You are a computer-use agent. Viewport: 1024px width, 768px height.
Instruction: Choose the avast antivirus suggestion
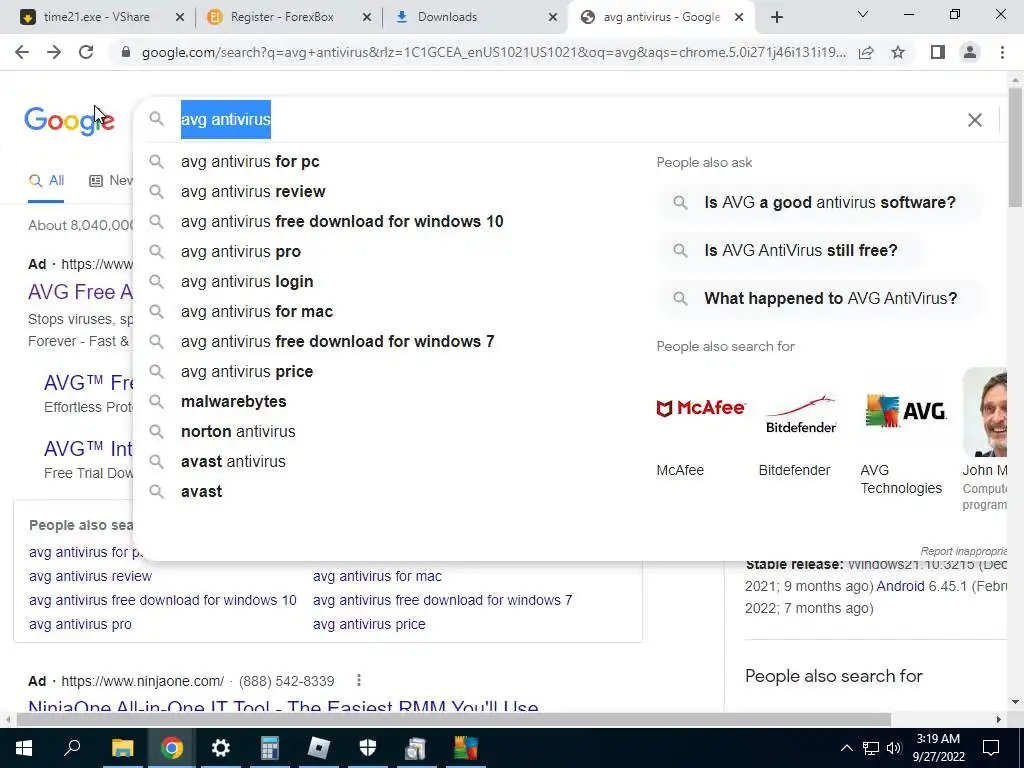233,462
